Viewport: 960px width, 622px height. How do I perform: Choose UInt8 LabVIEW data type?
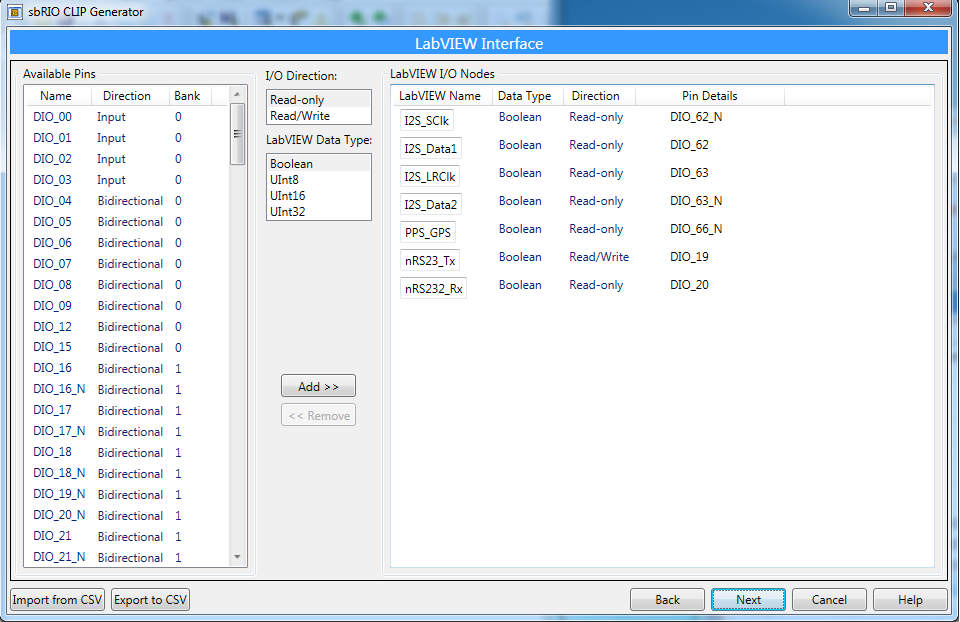tap(318, 179)
